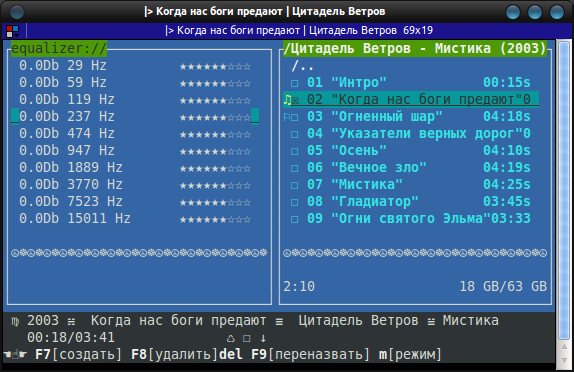The width and height of the screenshot is (574, 372).
Task: Adjust the 29 Hz equalizer star bar
Action: (215, 67)
